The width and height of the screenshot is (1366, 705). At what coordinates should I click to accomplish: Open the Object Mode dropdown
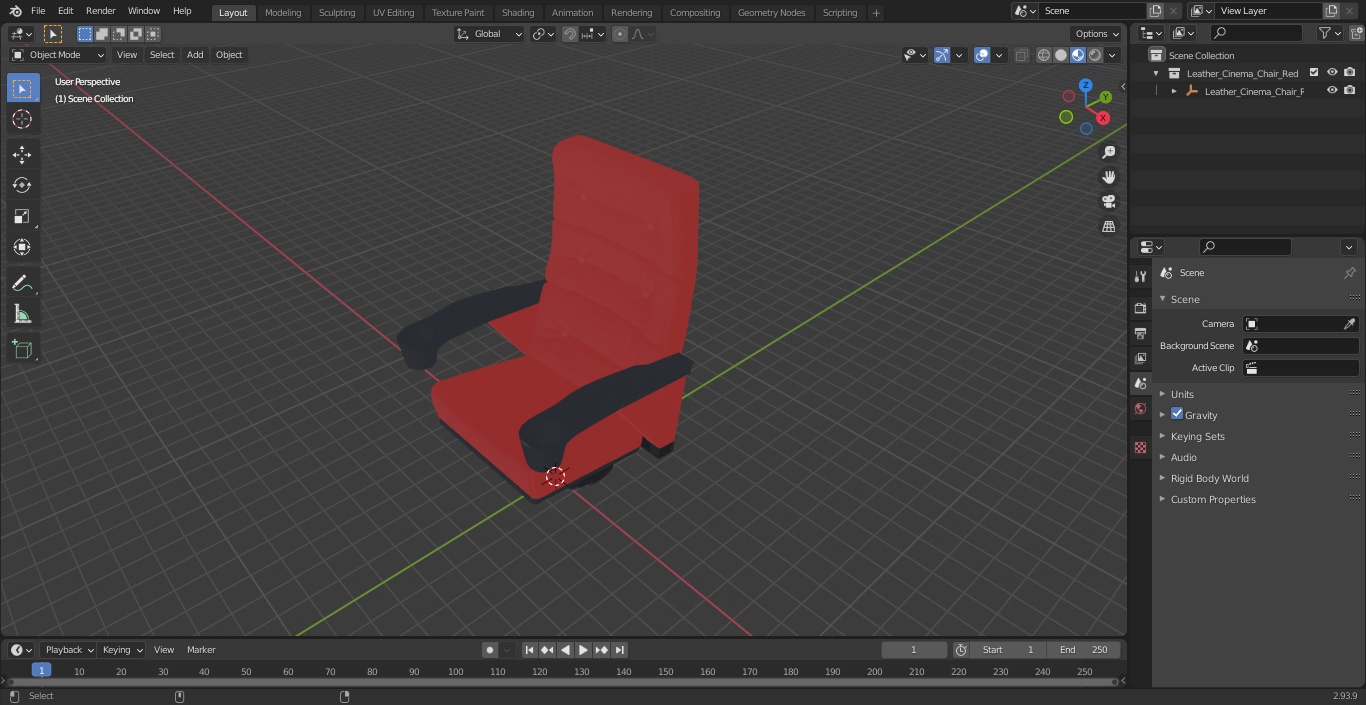point(58,55)
